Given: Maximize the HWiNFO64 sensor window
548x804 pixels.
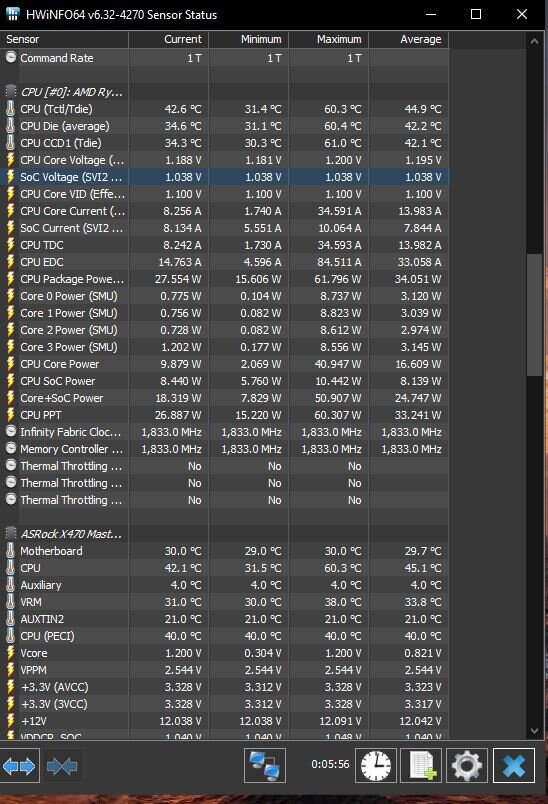Looking at the screenshot, I should pyautogui.click(x=476, y=14).
